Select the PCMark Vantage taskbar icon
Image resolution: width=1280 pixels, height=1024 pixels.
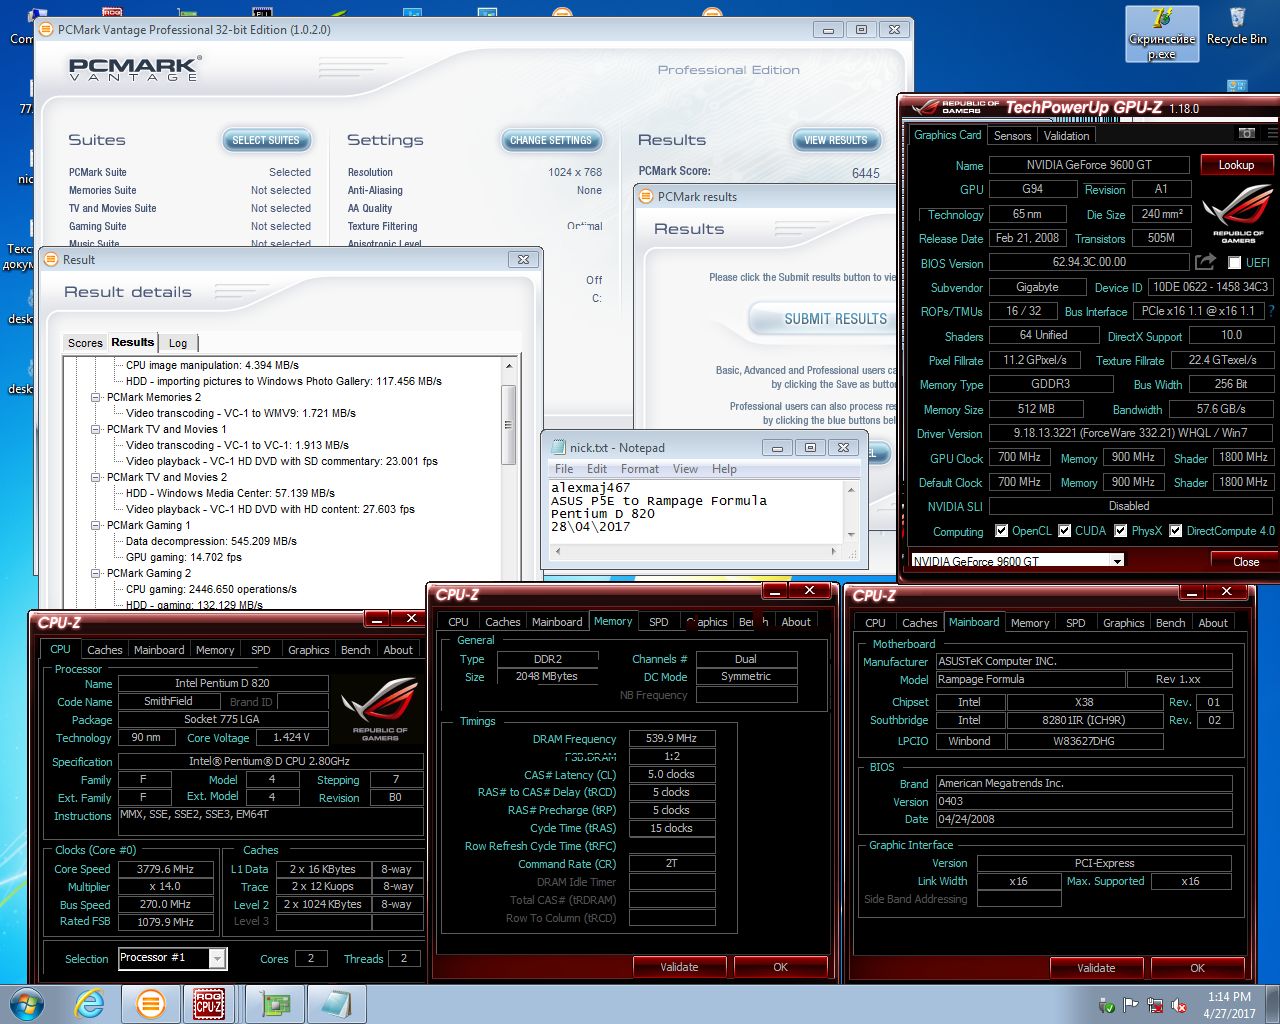tap(150, 1003)
